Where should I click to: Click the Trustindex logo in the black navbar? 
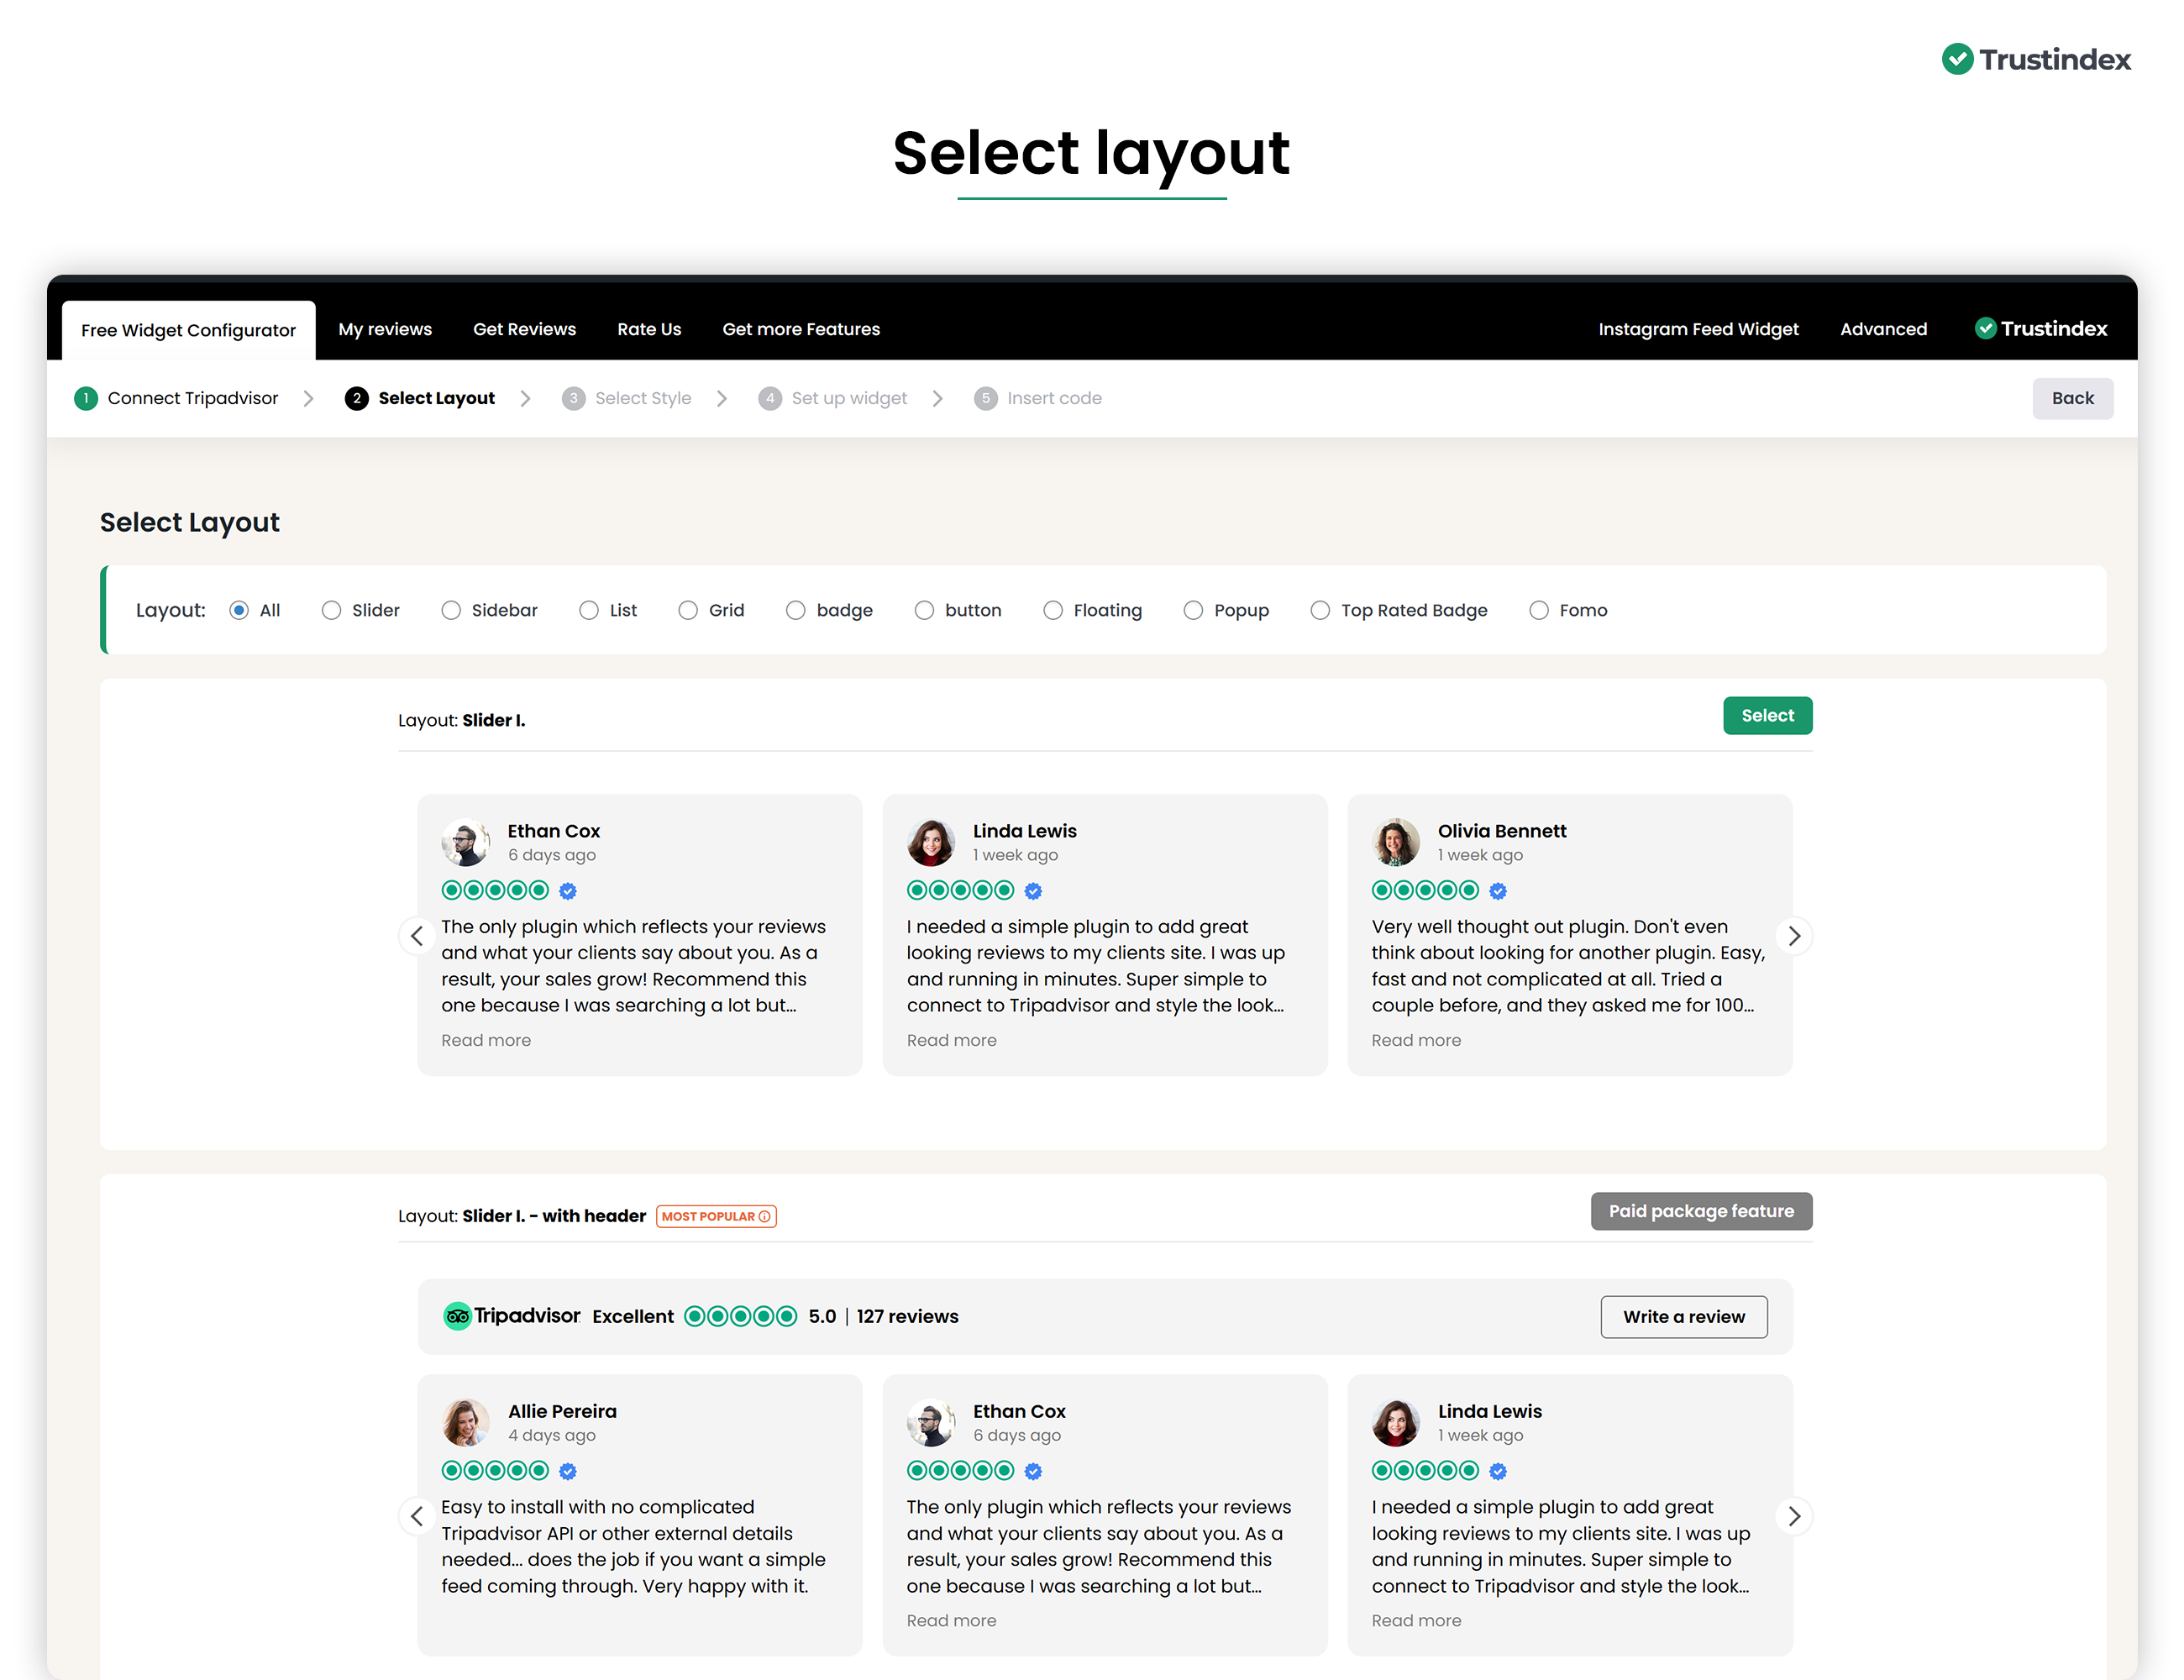click(x=2041, y=329)
